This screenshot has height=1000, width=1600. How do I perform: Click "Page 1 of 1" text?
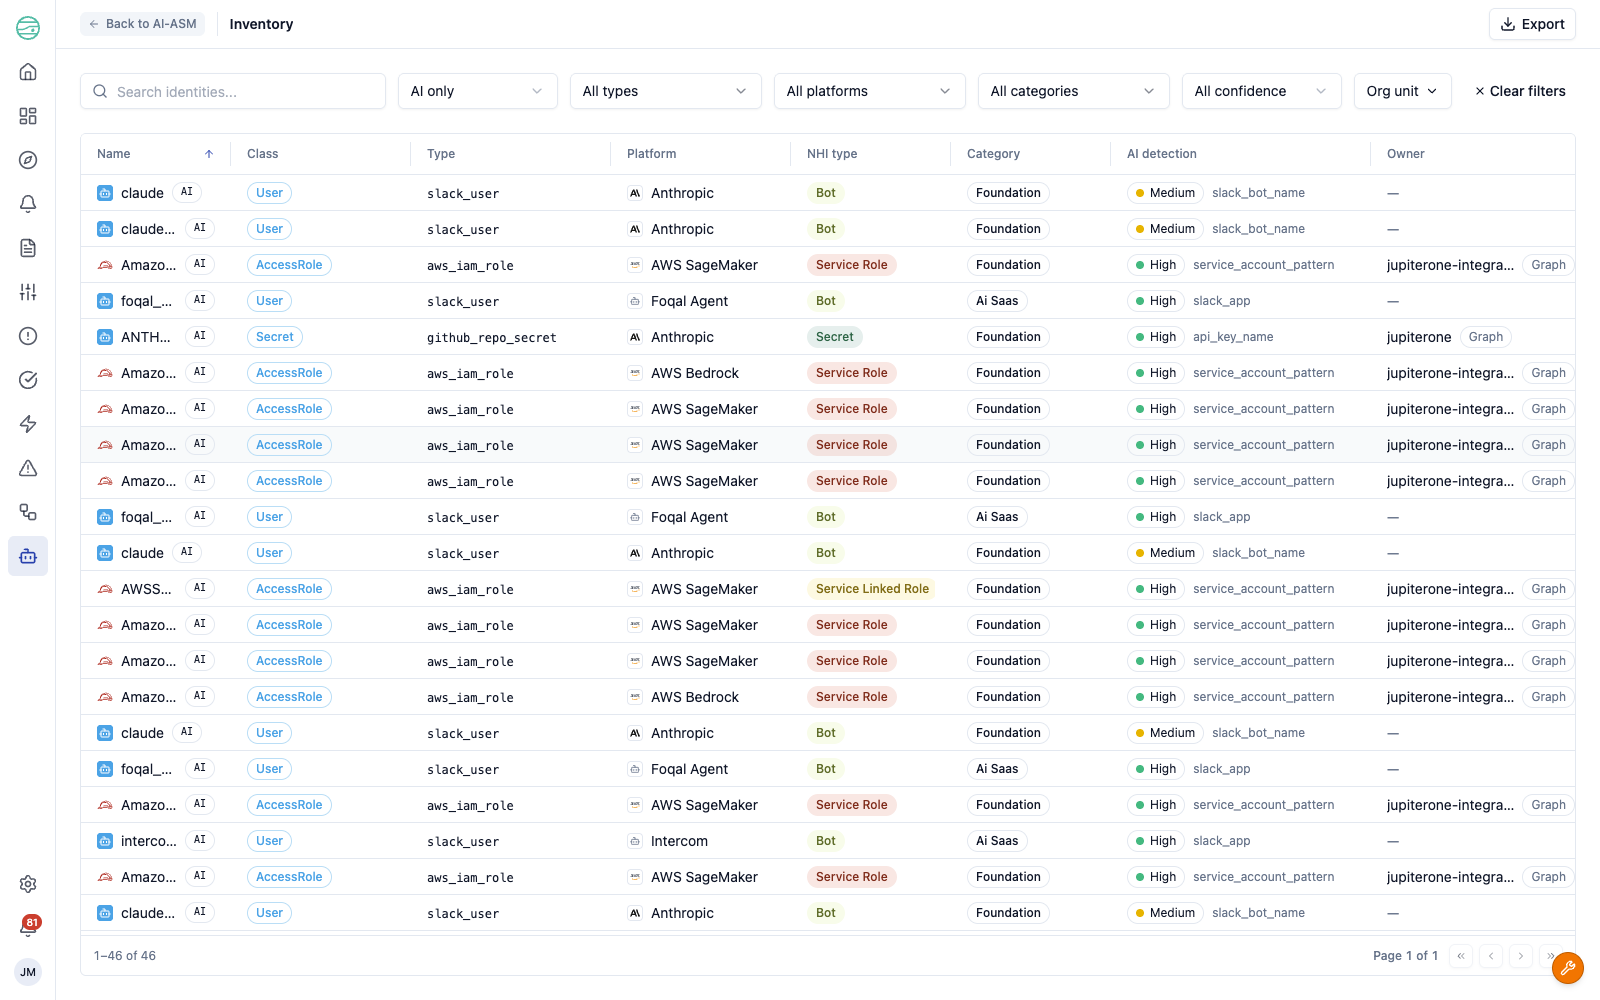coord(1405,956)
